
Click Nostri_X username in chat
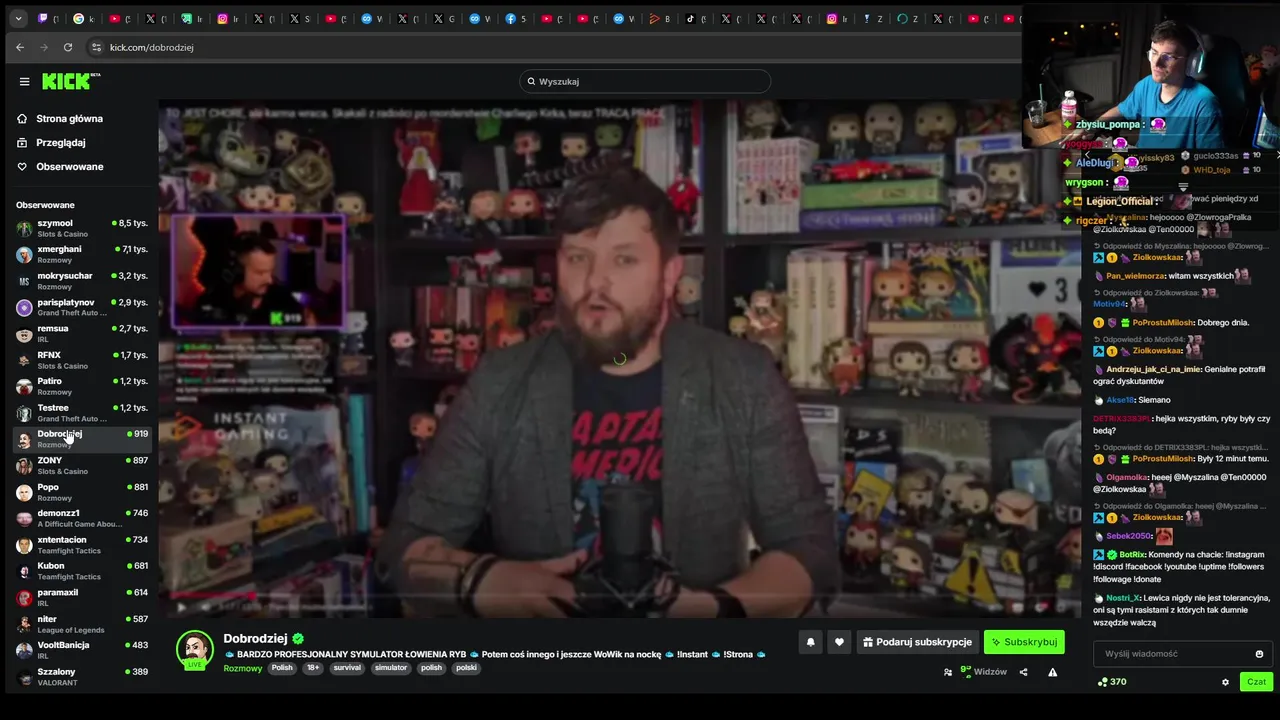click(1122, 598)
